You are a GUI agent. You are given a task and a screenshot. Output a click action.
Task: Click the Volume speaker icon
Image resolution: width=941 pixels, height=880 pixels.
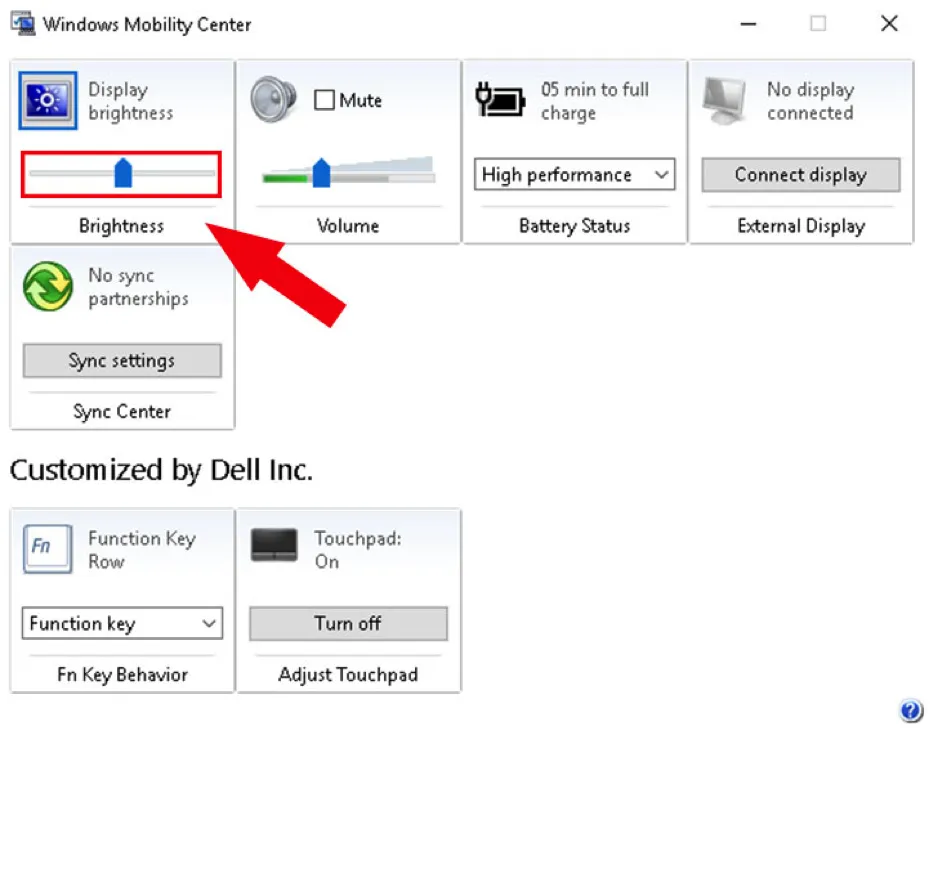point(272,100)
